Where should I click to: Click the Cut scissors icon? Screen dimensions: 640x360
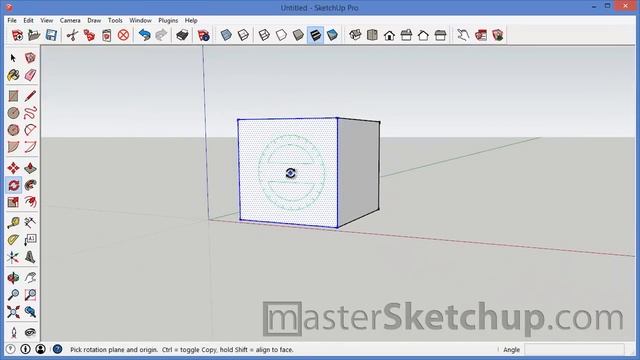point(72,35)
